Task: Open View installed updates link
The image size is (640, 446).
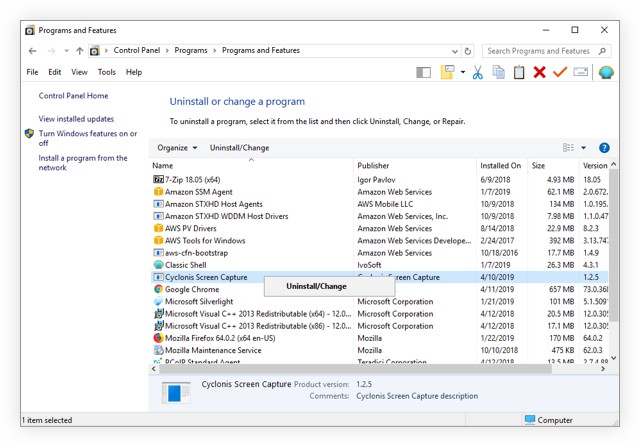Action: (x=76, y=119)
